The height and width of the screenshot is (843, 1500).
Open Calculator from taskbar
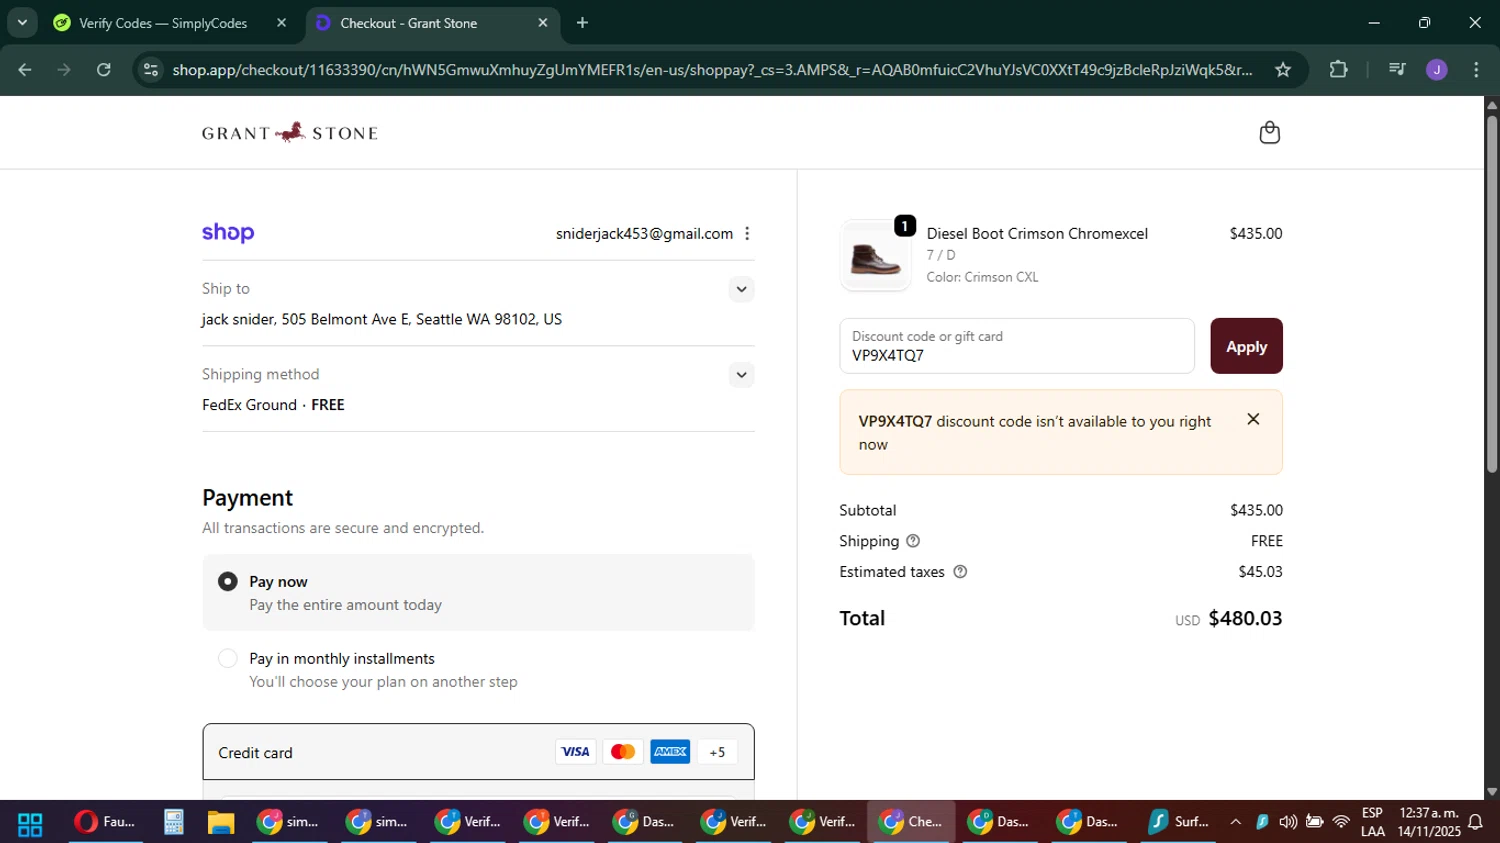click(174, 822)
